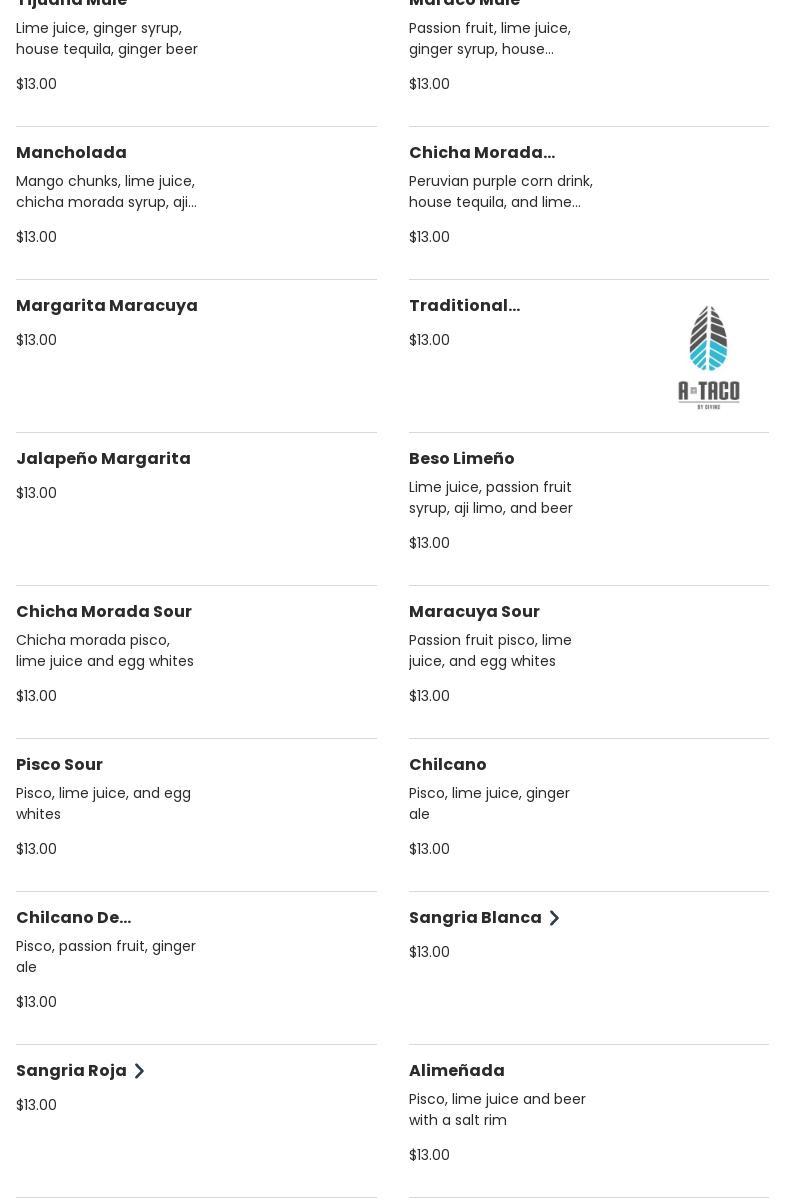Open the Traditional margarita item
Viewport: 785px width, 1200px height.
tap(464, 306)
